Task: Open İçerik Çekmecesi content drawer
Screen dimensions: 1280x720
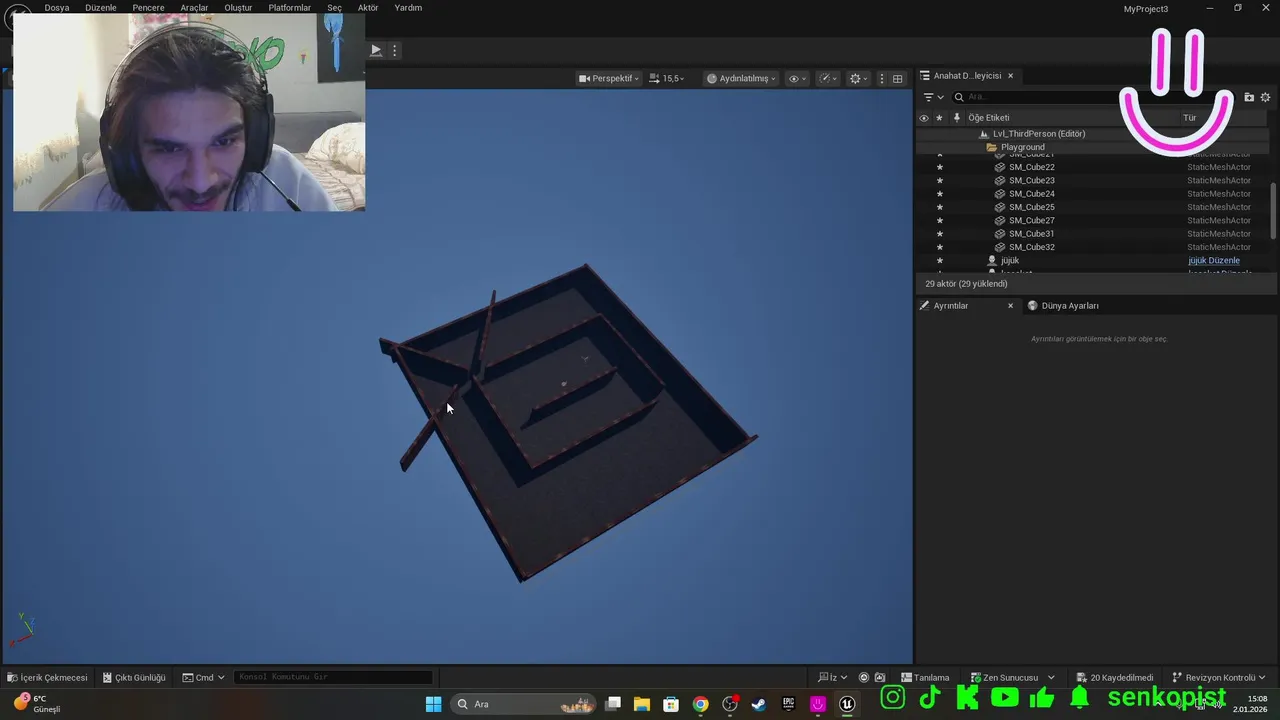Action: click(48, 677)
